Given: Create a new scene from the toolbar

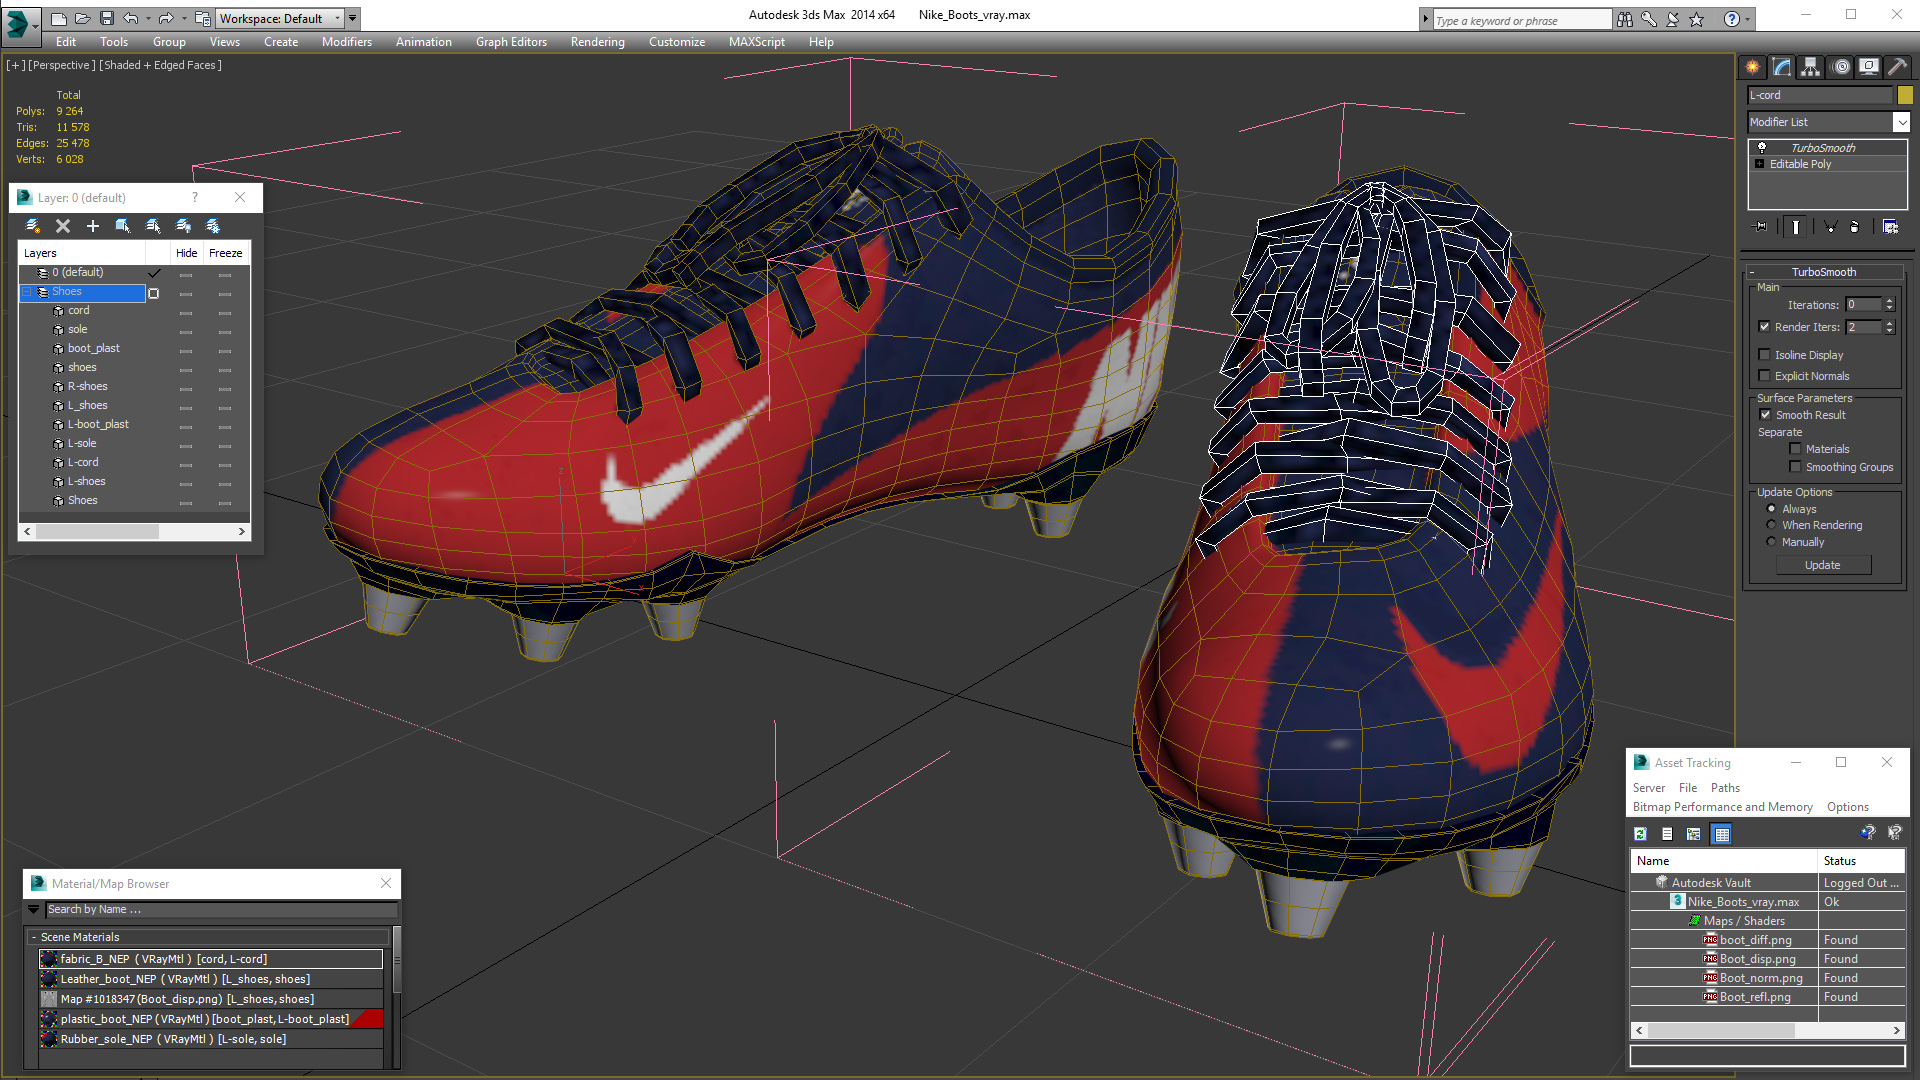Looking at the screenshot, I should 59,18.
